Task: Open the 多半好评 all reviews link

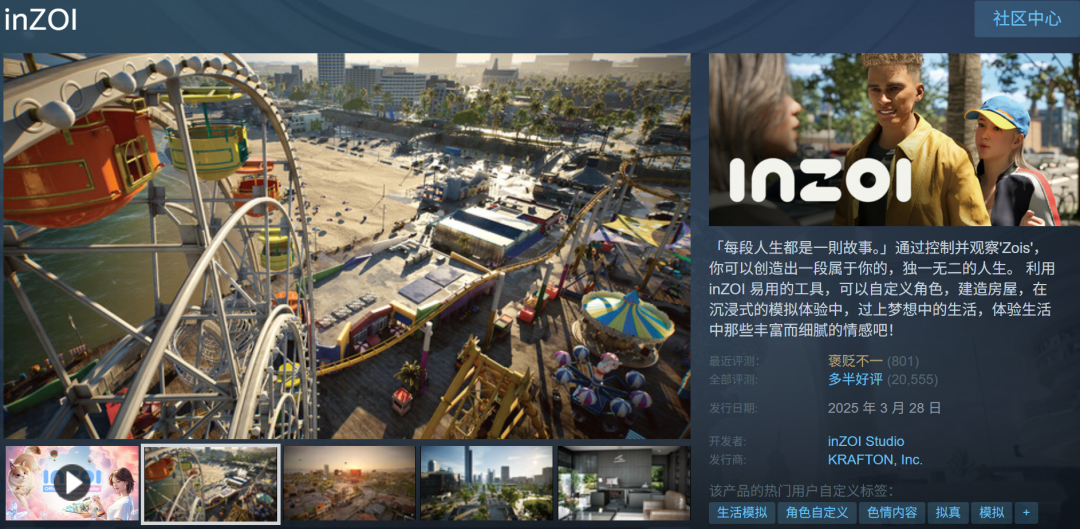Action: tap(855, 380)
